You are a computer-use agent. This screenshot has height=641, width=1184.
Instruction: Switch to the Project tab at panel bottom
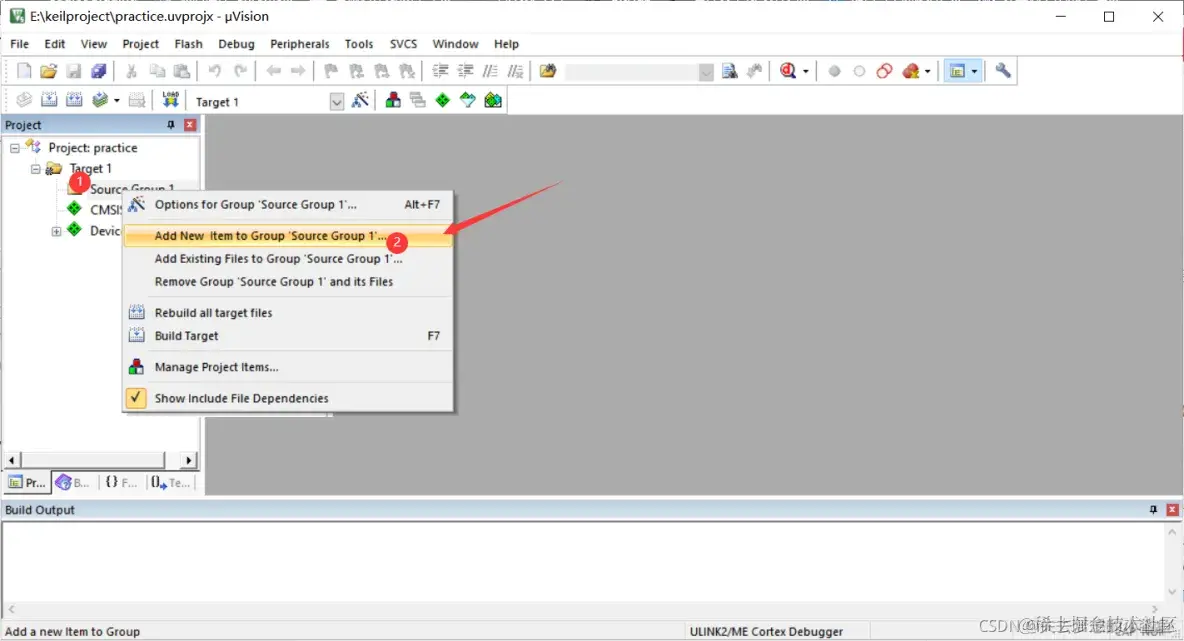[x=27, y=482]
